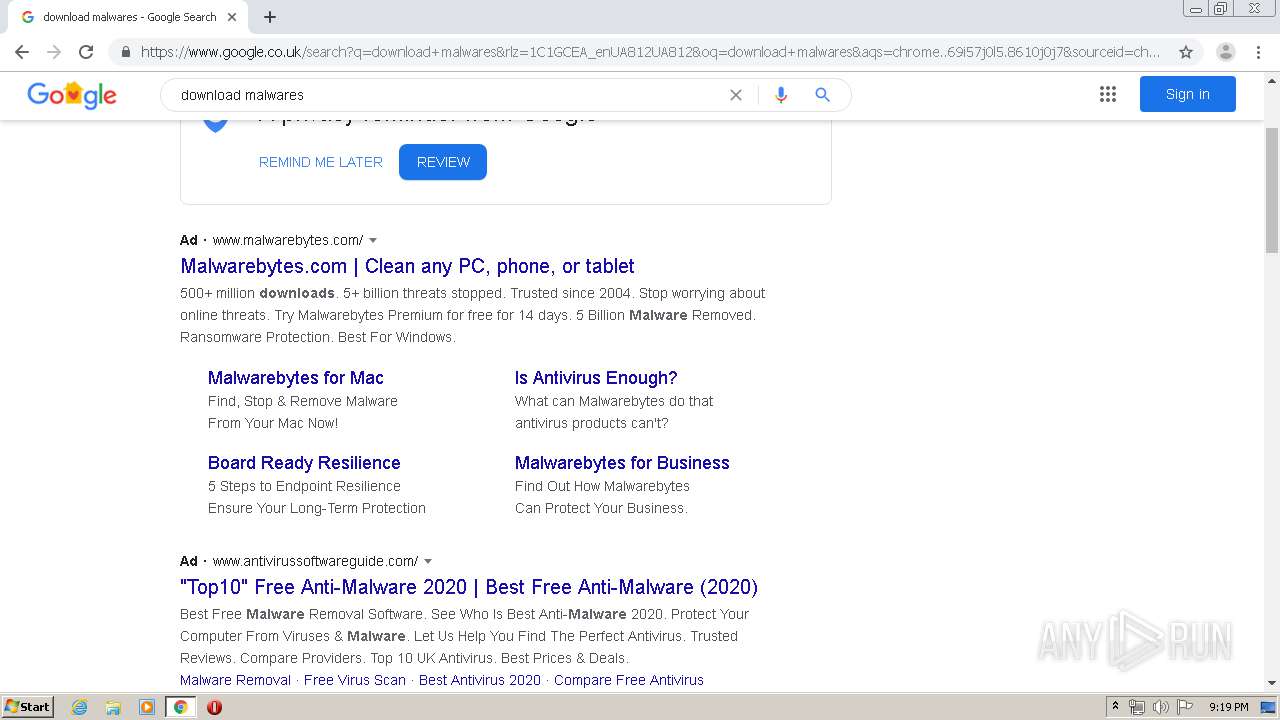
Task: Click the Compare Free Antivirus sitelink
Action: pyautogui.click(x=629, y=680)
